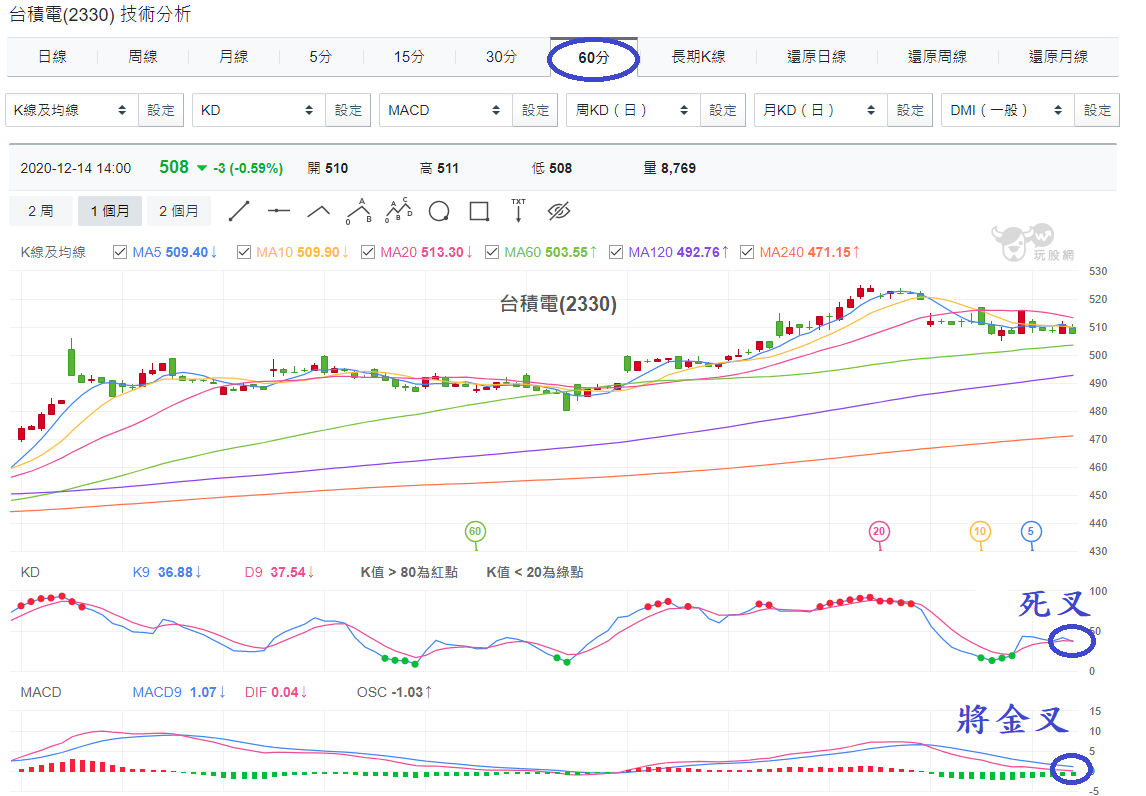Click the MA20 marker on time axis
1146x796 pixels.
879,531
